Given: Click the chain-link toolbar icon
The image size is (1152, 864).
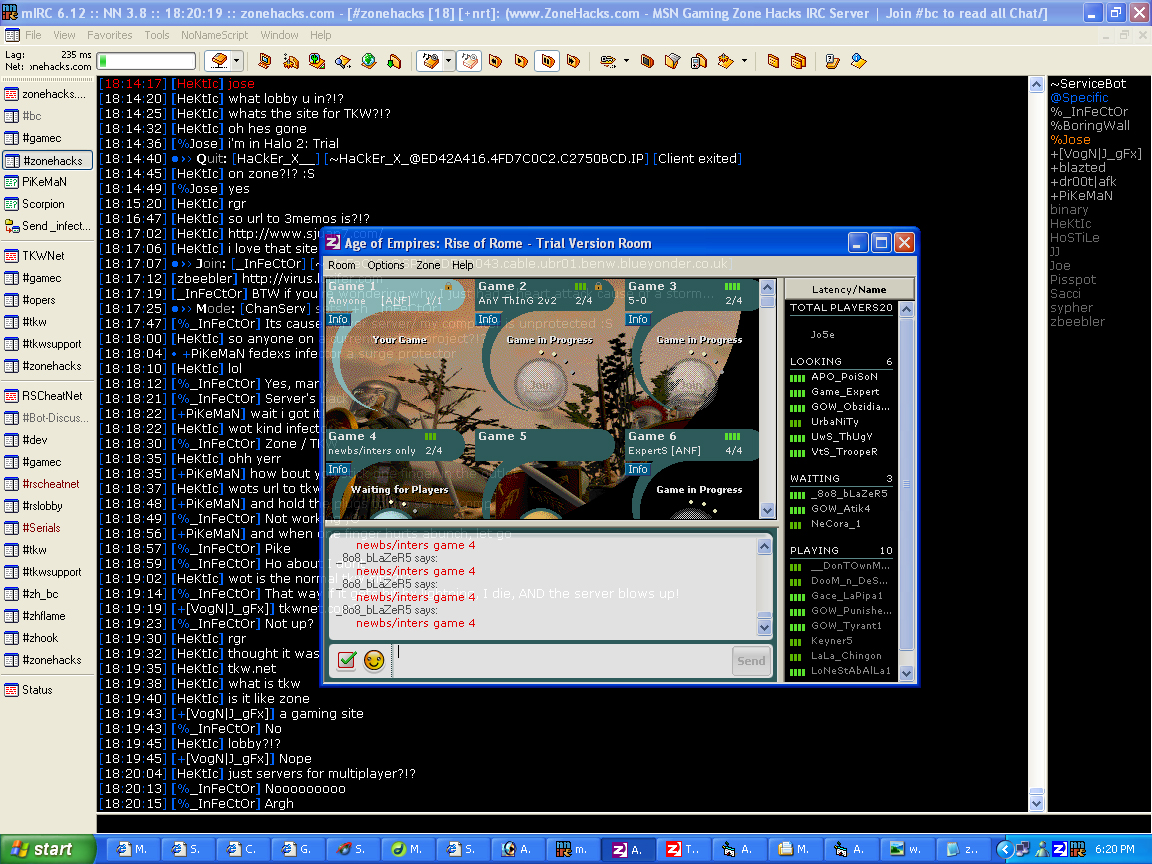Looking at the screenshot, I should [608, 61].
